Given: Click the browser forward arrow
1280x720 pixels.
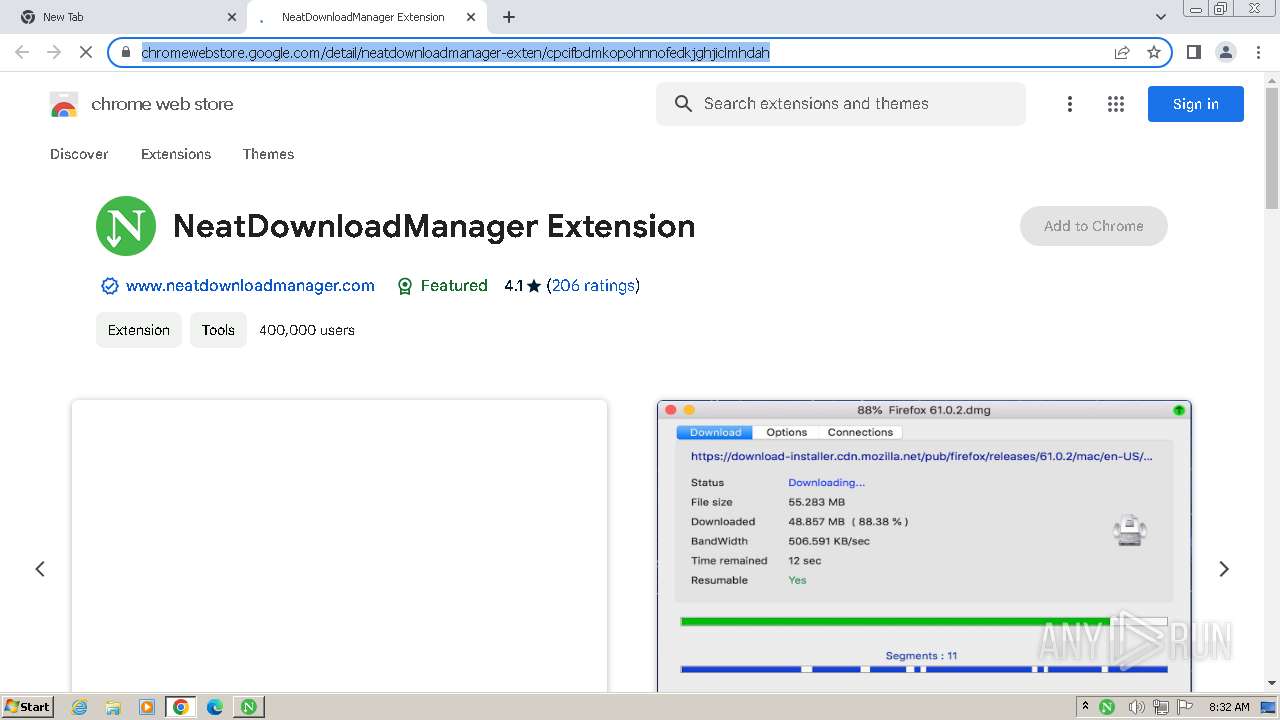Looking at the screenshot, I should coord(54,52).
